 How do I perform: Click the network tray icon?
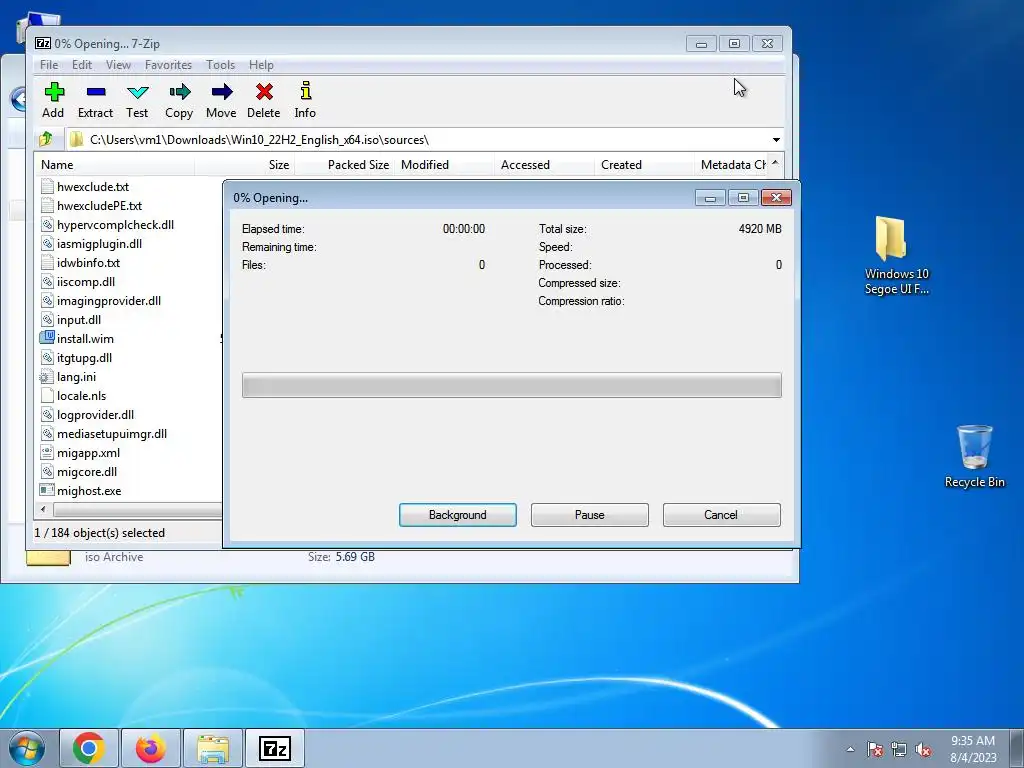[899, 749]
